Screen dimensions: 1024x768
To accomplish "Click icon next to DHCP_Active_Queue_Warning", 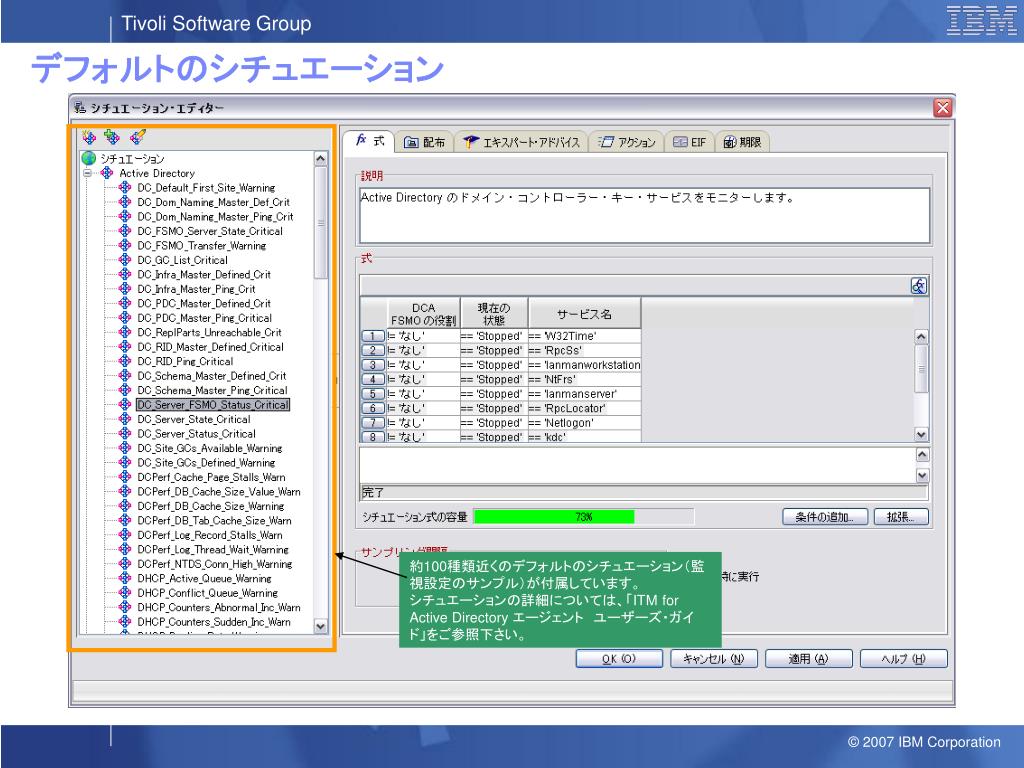I will pyautogui.click(x=125, y=578).
